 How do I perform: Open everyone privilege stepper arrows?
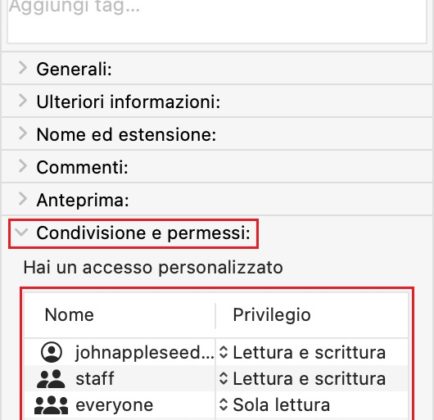coord(223,405)
